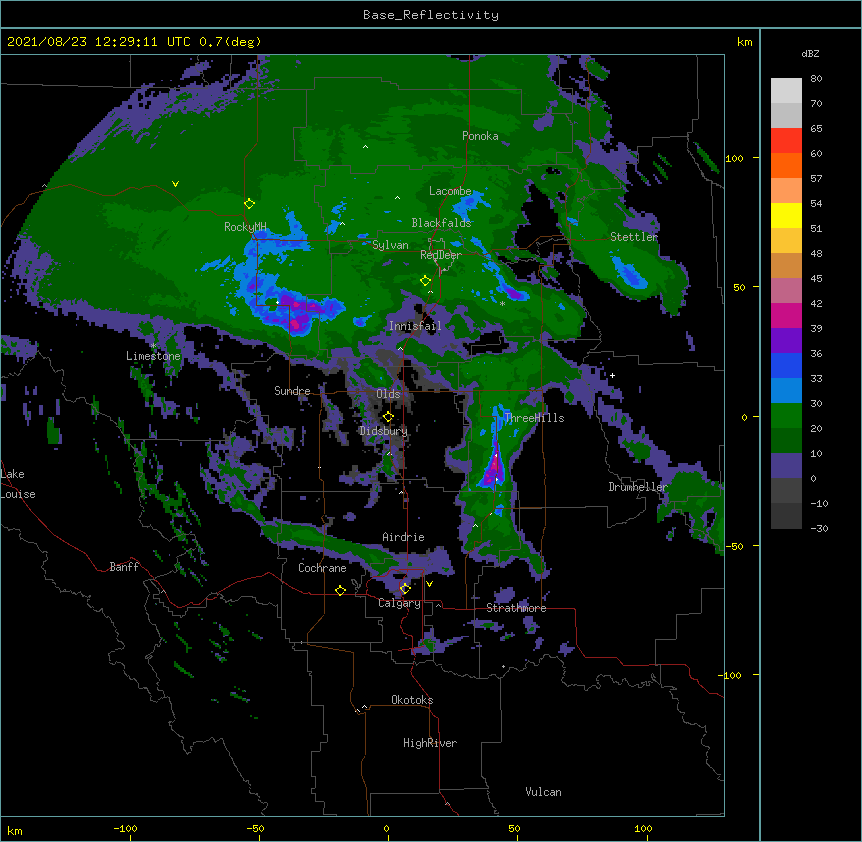The width and height of the screenshot is (862, 842).
Task: Click the Sylvan label
Action: click(390, 245)
